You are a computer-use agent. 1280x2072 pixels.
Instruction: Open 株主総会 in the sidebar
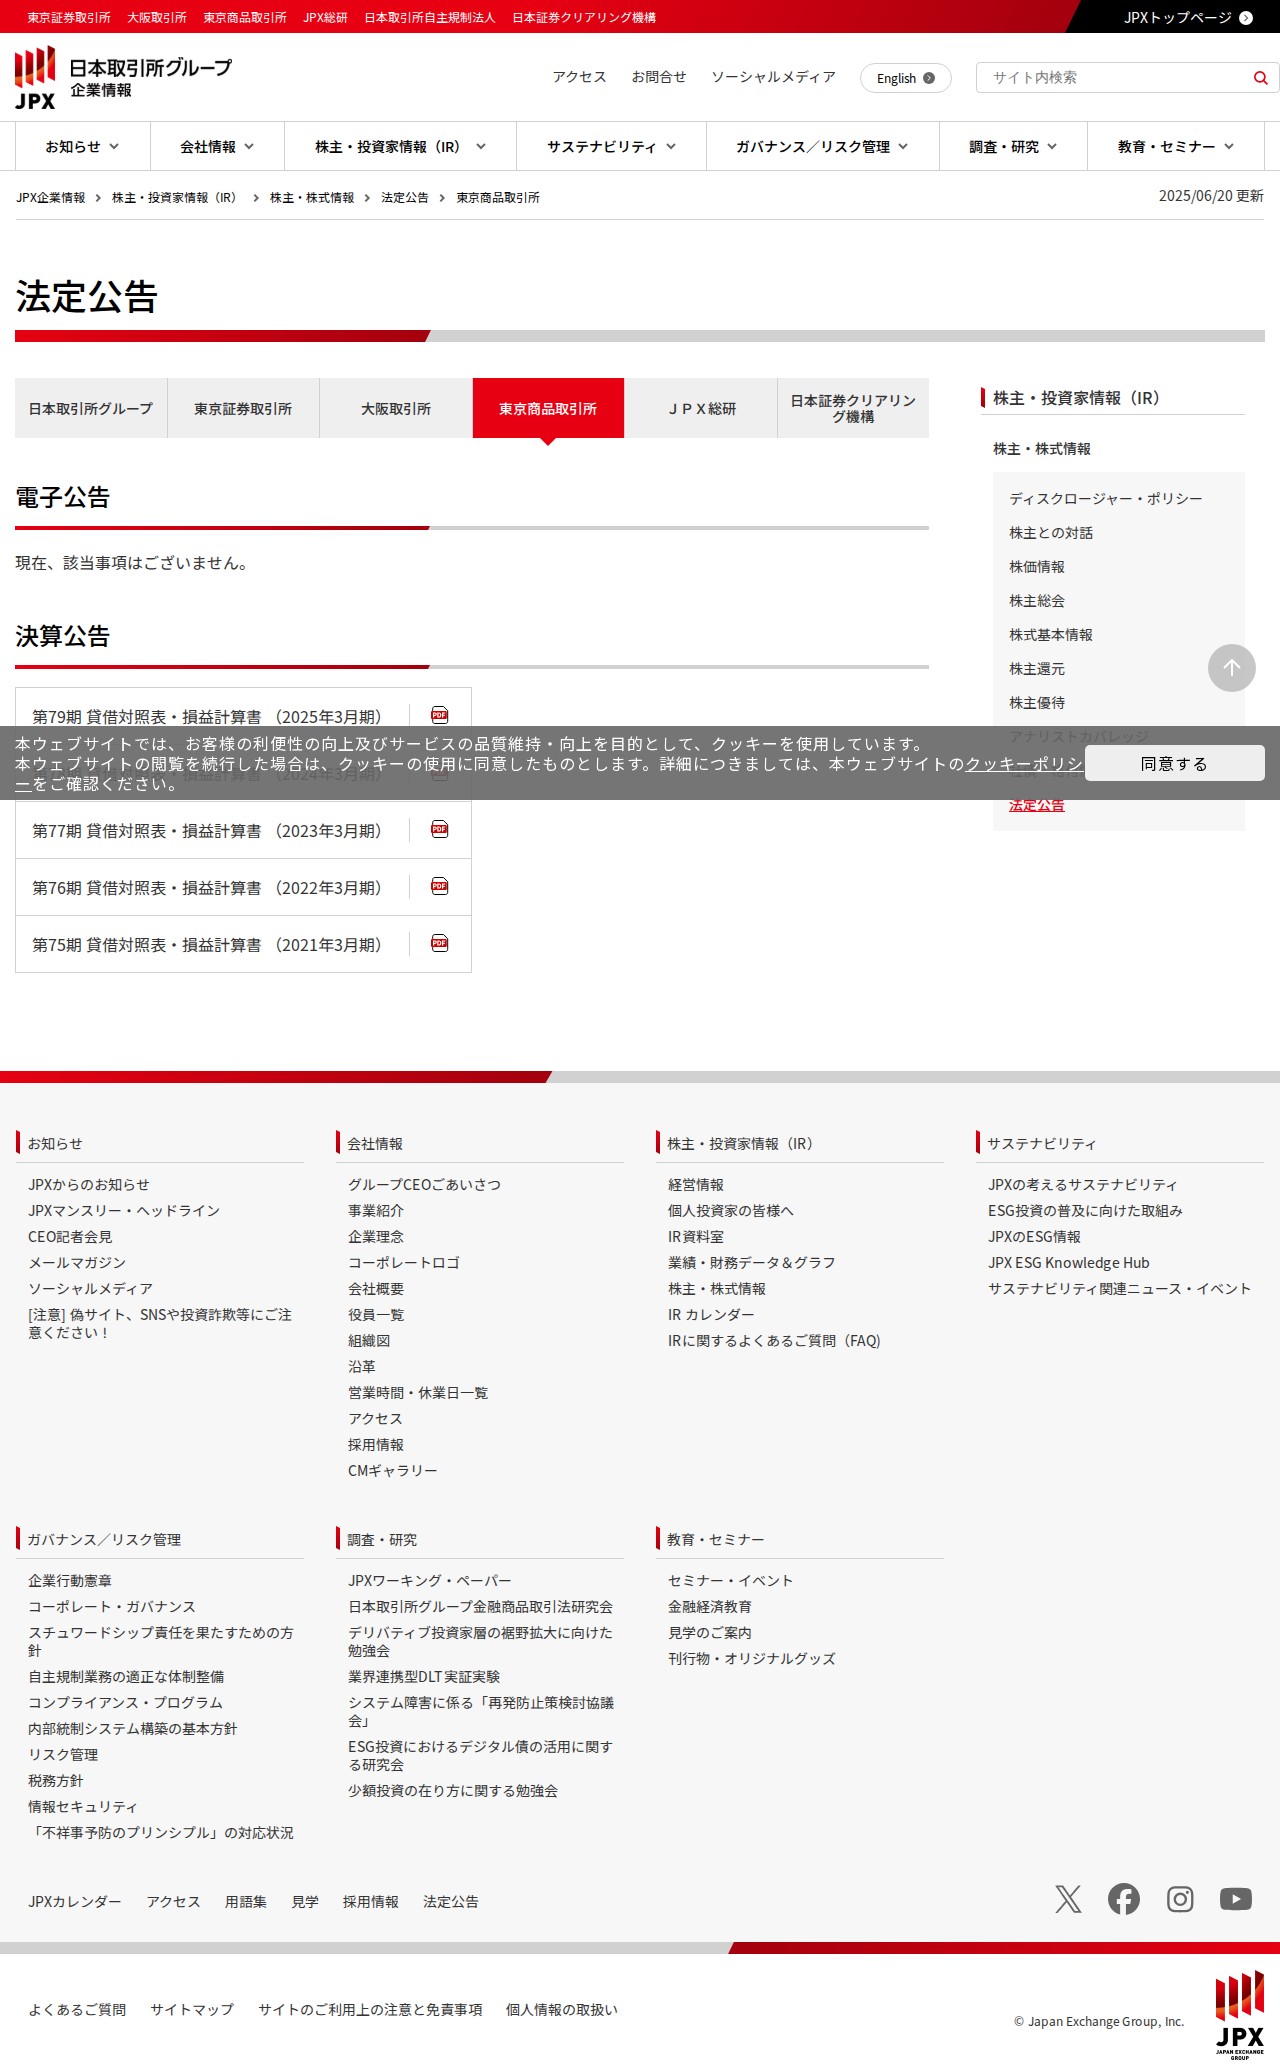click(x=1037, y=601)
